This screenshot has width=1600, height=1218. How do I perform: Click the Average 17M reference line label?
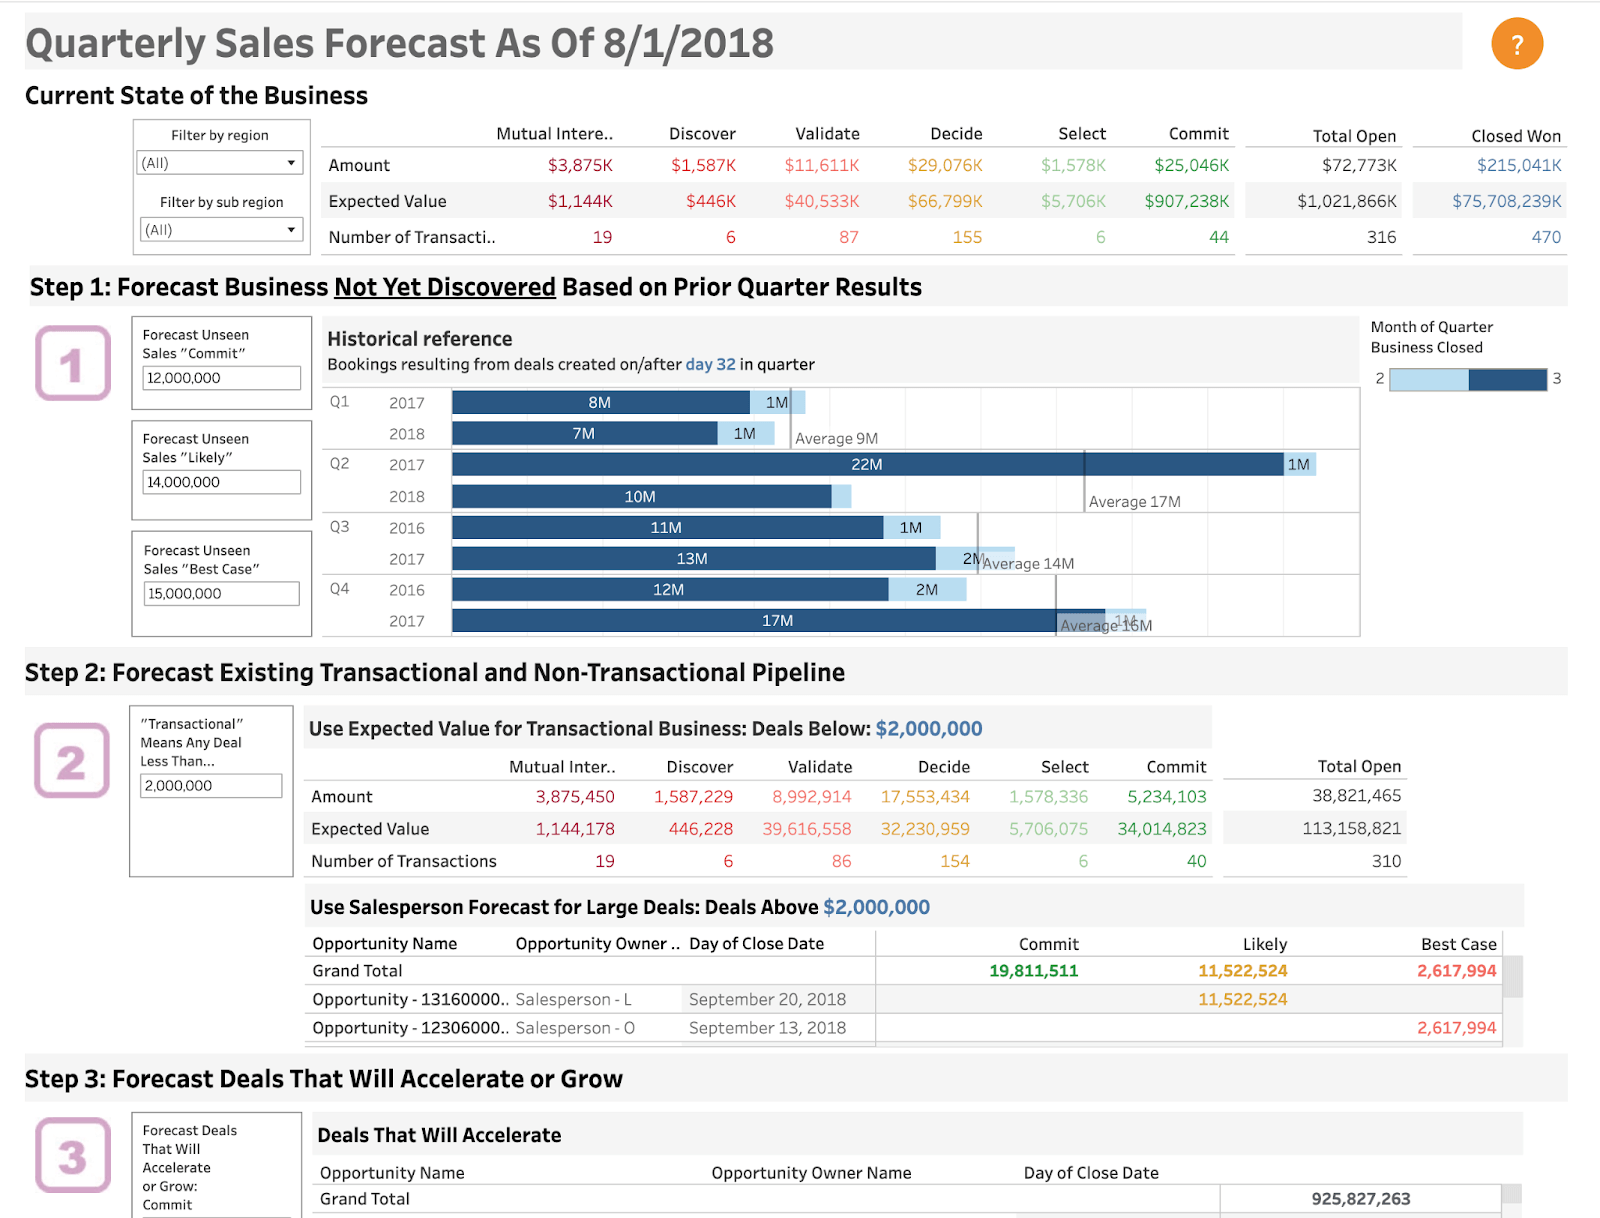tap(1135, 501)
